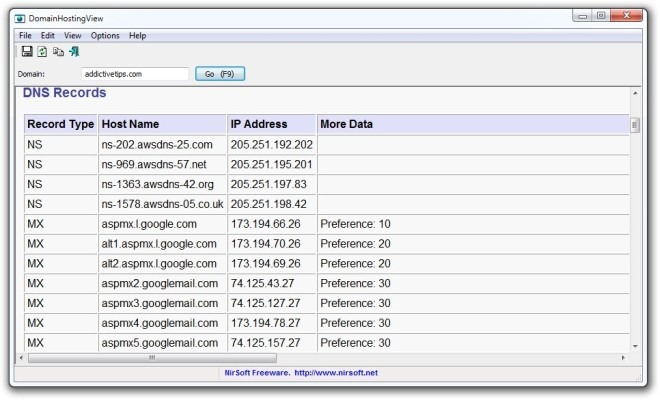This screenshot has width=660, height=400.
Task: Open the View menu
Action: pos(72,36)
